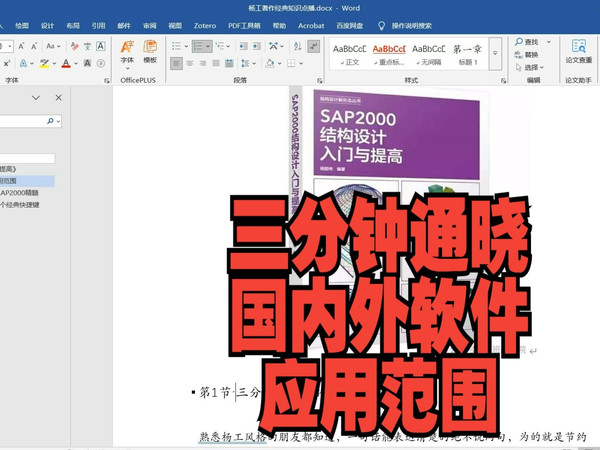Open the 选择 Select dropdown
This screenshot has height=450, width=600.
[x=530, y=67]
